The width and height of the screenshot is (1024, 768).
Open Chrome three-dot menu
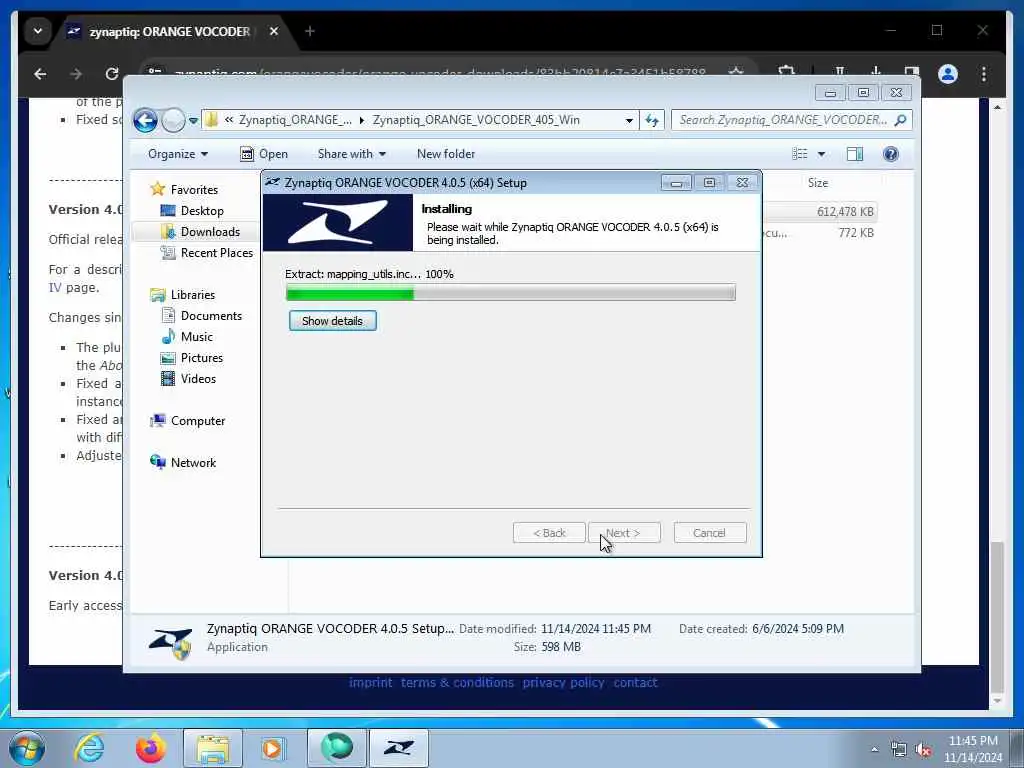[984, 74]
